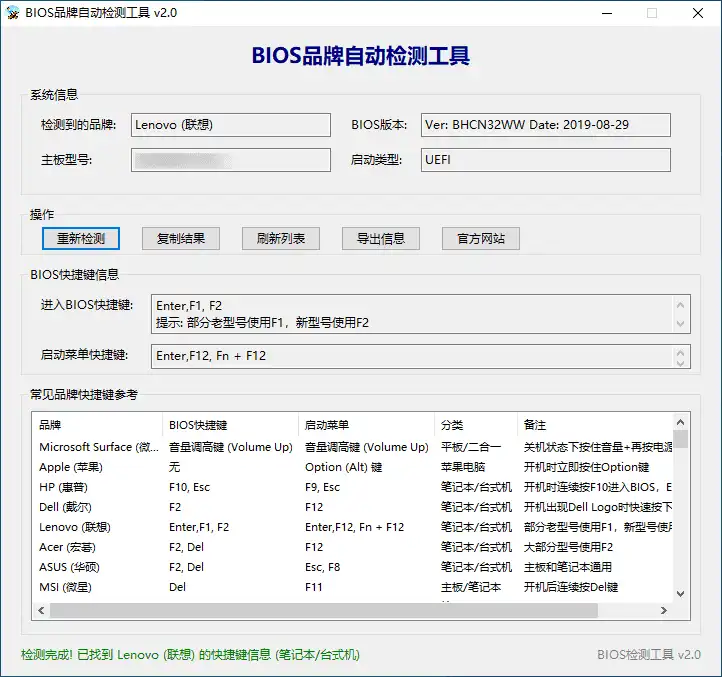Focus the 检测到的品牌 field showing Lenovo
722x677 pixels.
(x=231, y=125)
